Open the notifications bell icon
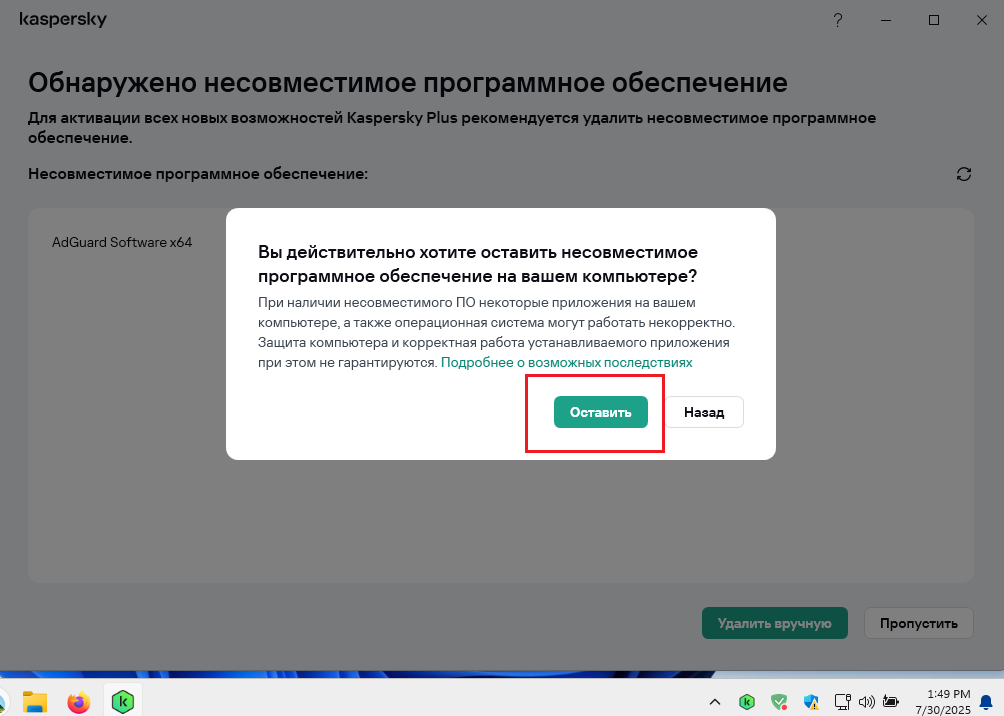This screenshot has height=716, width=1004. tap(987, 702)
